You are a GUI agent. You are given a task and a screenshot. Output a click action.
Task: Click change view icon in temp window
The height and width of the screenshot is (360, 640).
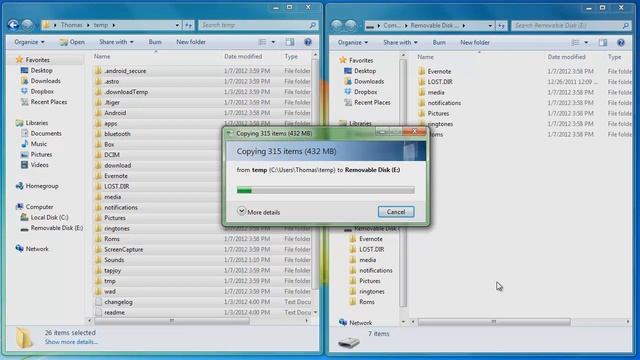pyautogui.click(x=262, y=42)
